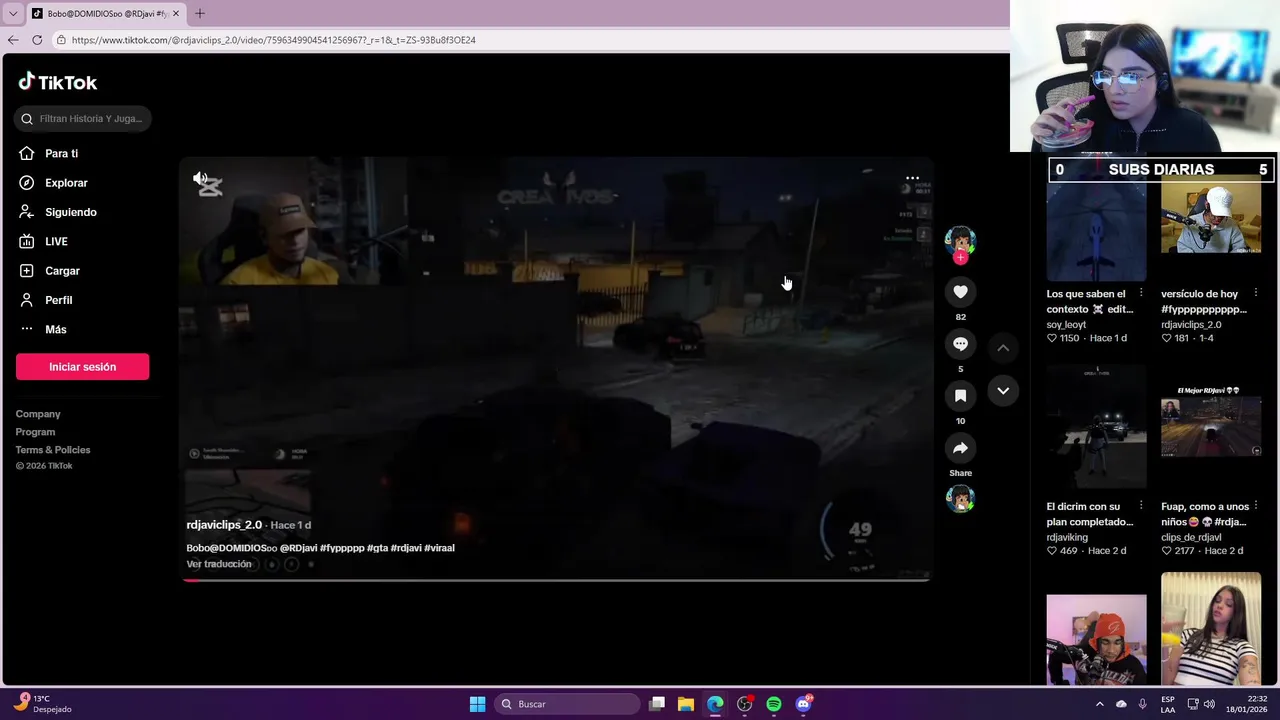Select the Bobo@DOMIDIOSoo TikTok tab
1280x720 pixels.
105,13
